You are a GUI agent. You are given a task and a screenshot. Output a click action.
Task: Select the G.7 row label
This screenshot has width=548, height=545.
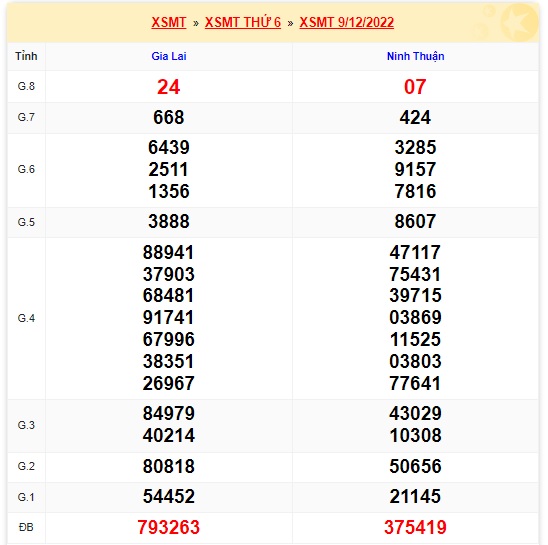(x=26, y=117)
